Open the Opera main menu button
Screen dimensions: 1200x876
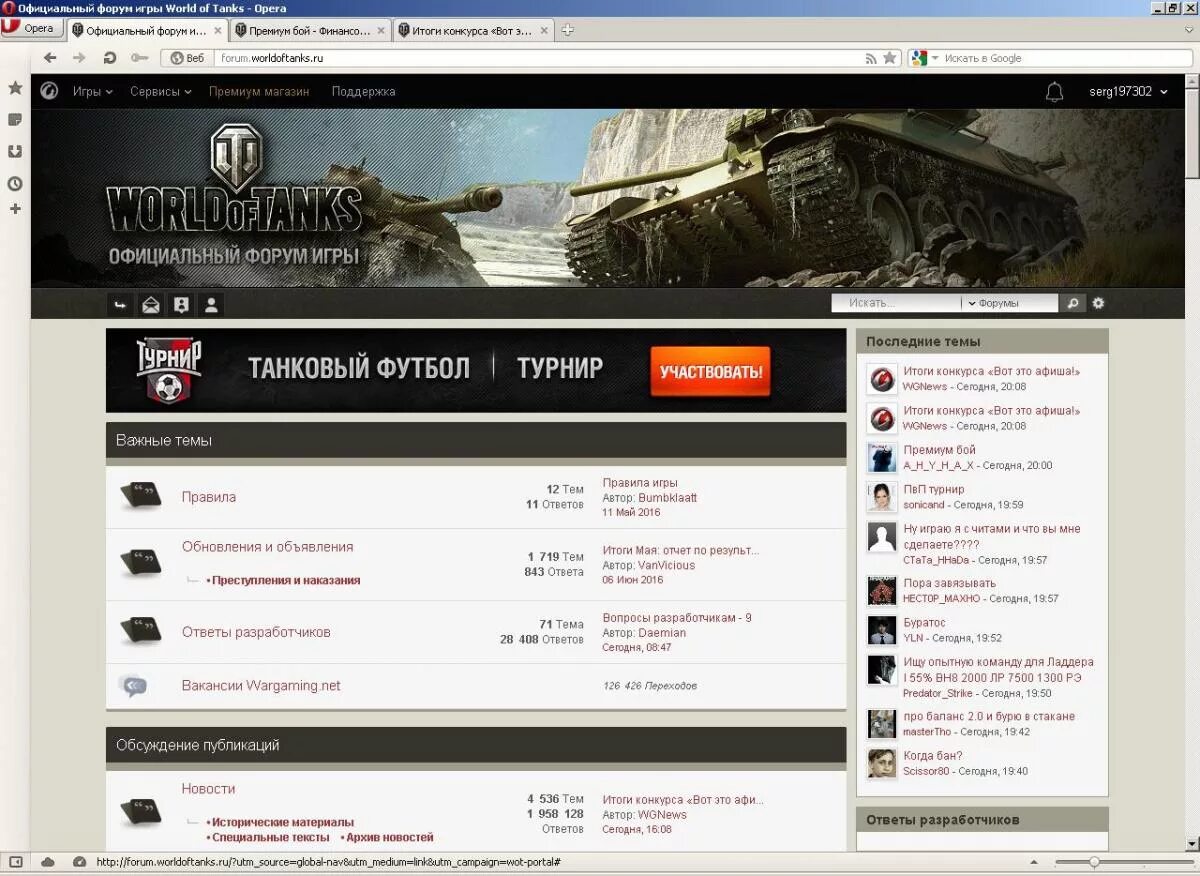click(32, 28)
